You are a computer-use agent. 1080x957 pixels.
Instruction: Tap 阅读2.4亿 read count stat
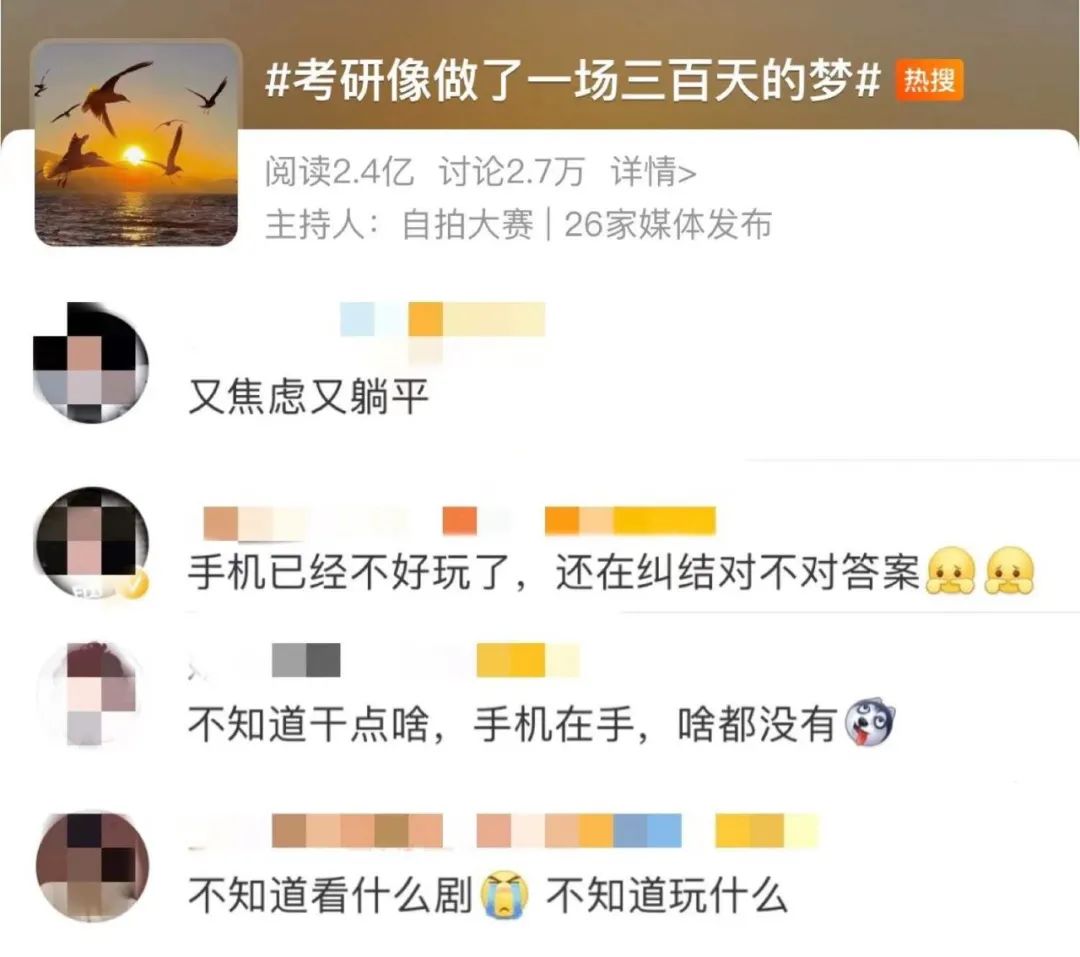(340, 171)
